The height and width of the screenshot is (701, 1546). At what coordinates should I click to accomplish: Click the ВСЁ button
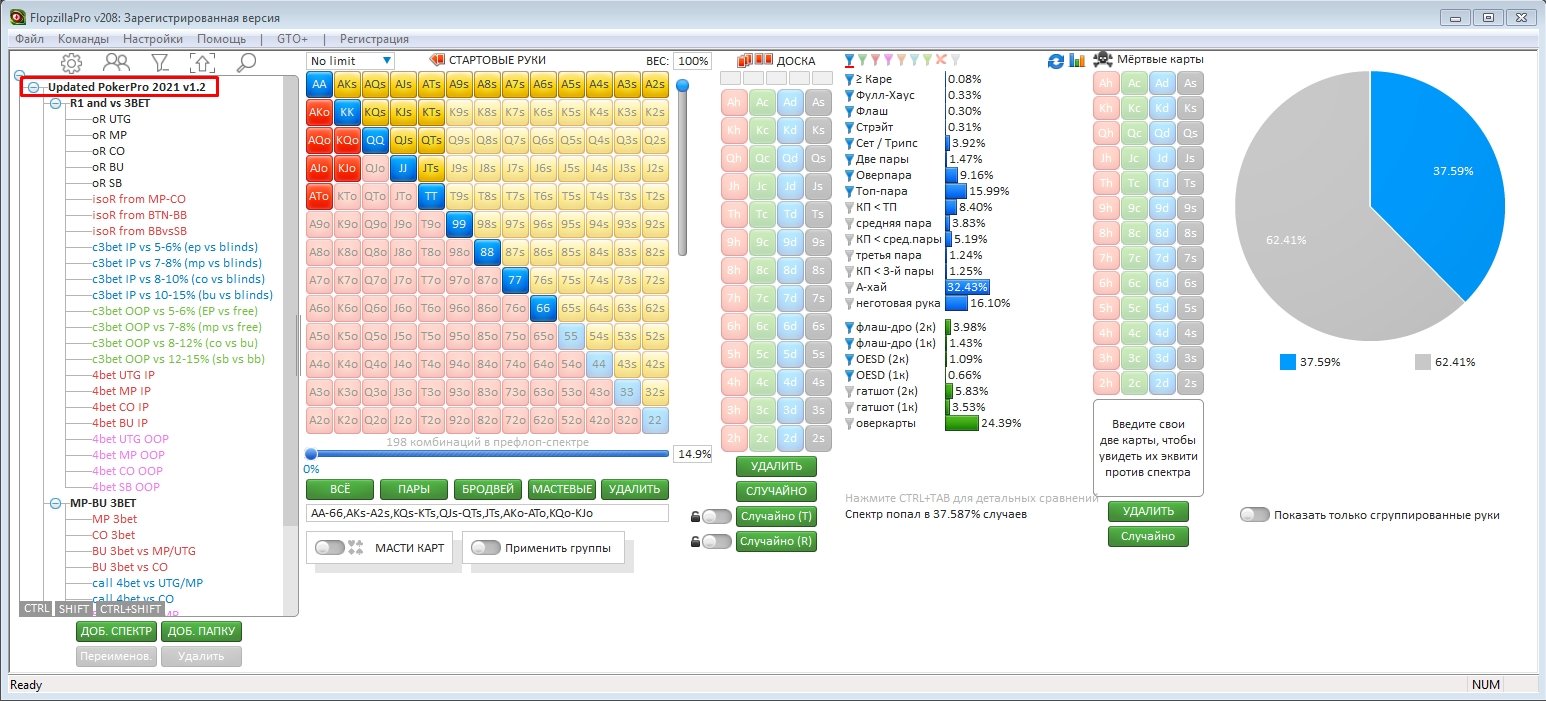pyautogui.click(x=340, y=489)
